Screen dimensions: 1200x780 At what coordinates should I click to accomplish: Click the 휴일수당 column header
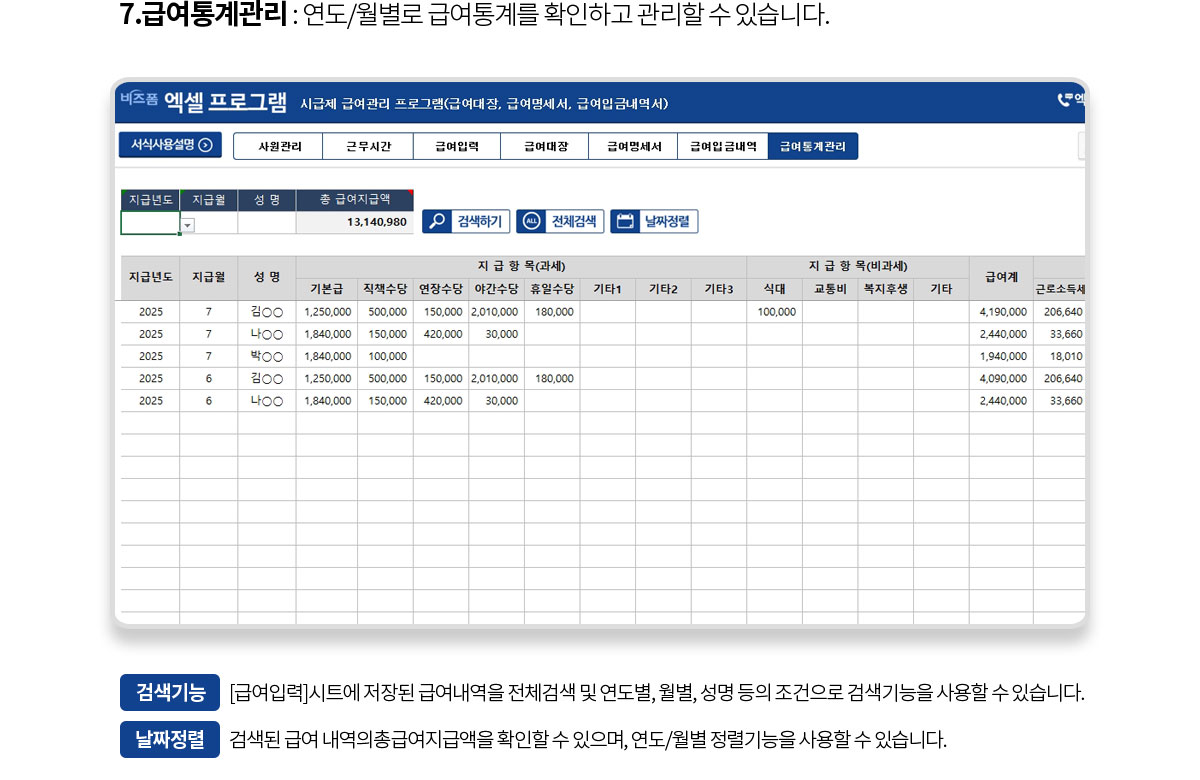(552, 289)
